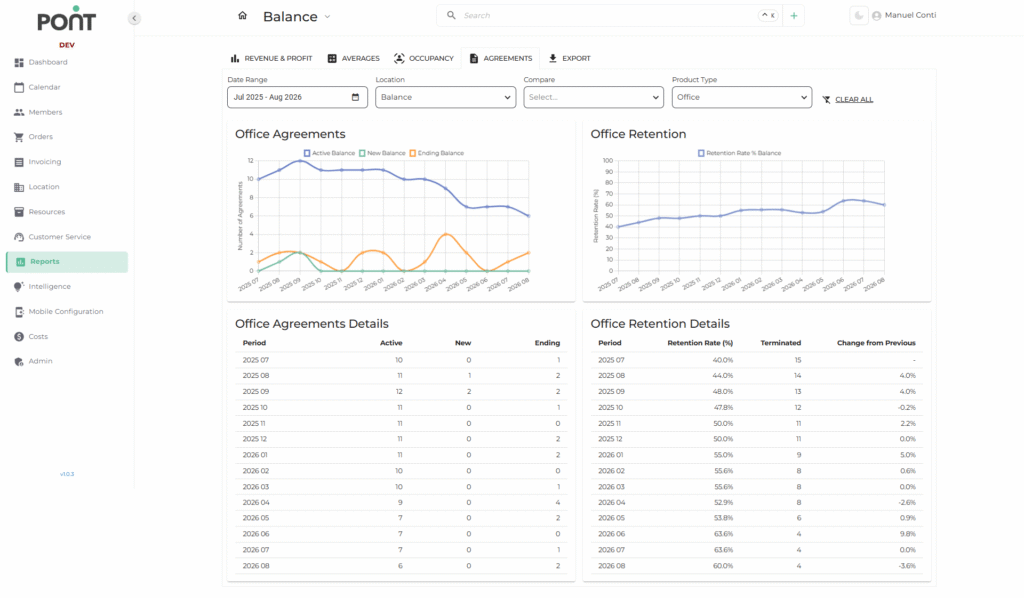
Task: Open the Compare select dropdown
Action: coord(593,97)
